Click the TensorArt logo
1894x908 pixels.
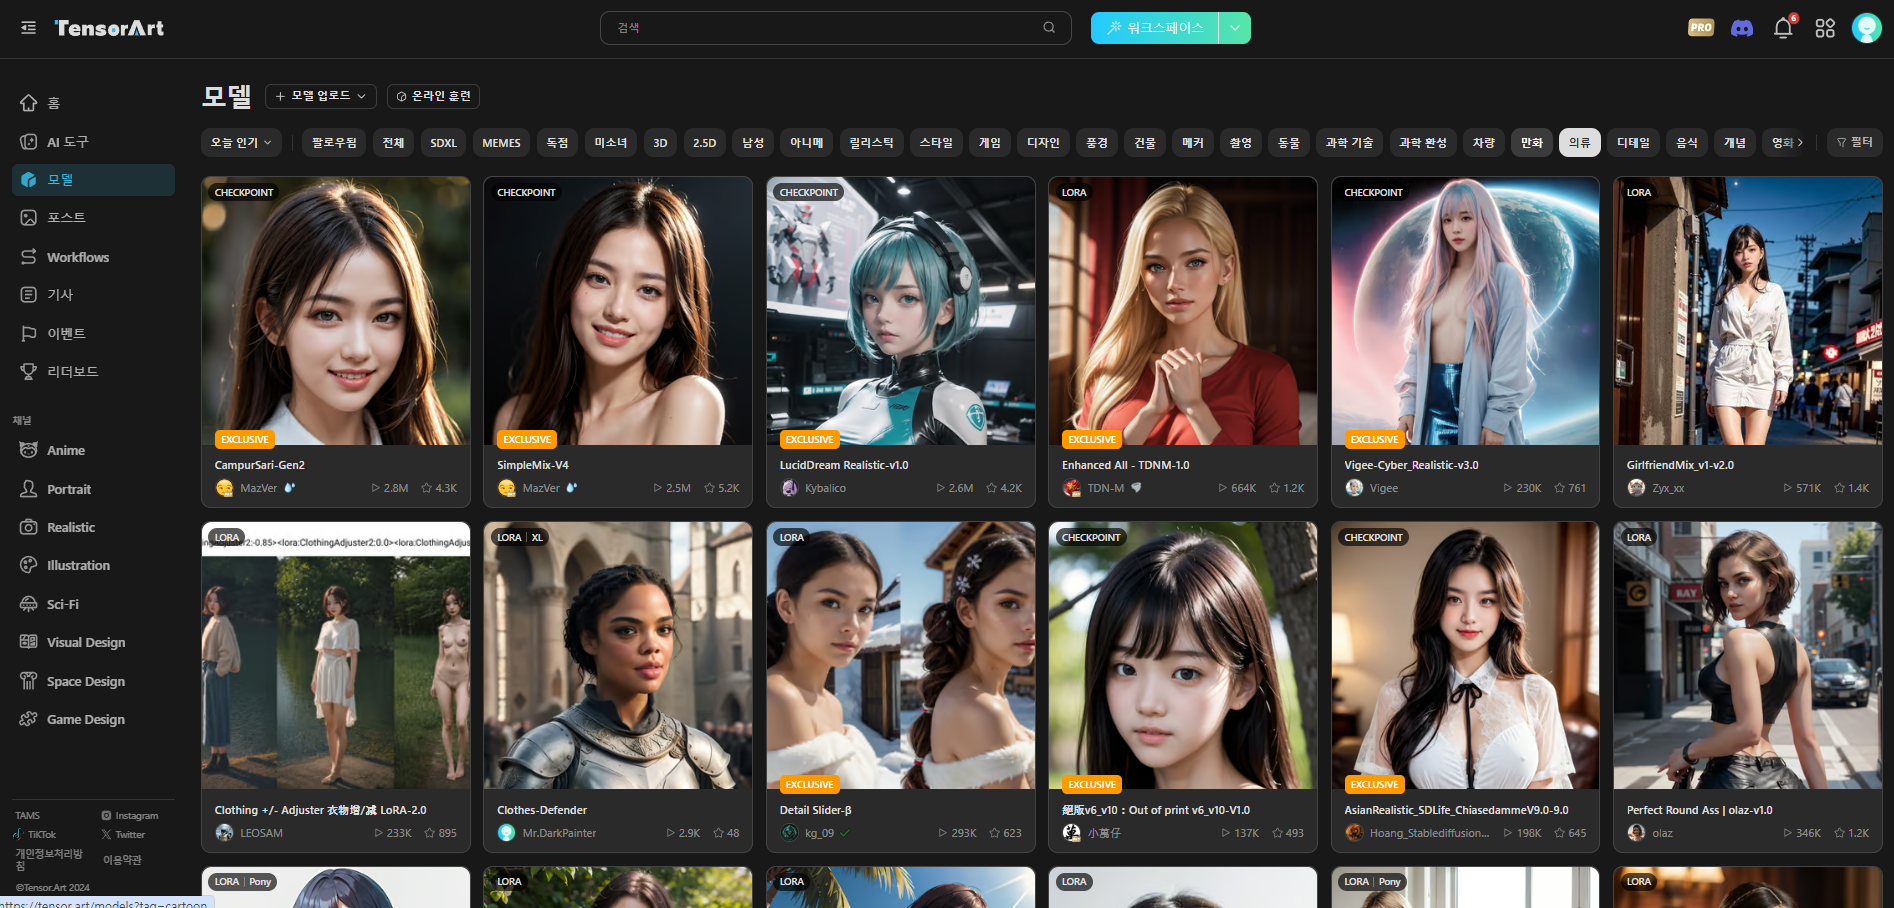click(109, 28)
